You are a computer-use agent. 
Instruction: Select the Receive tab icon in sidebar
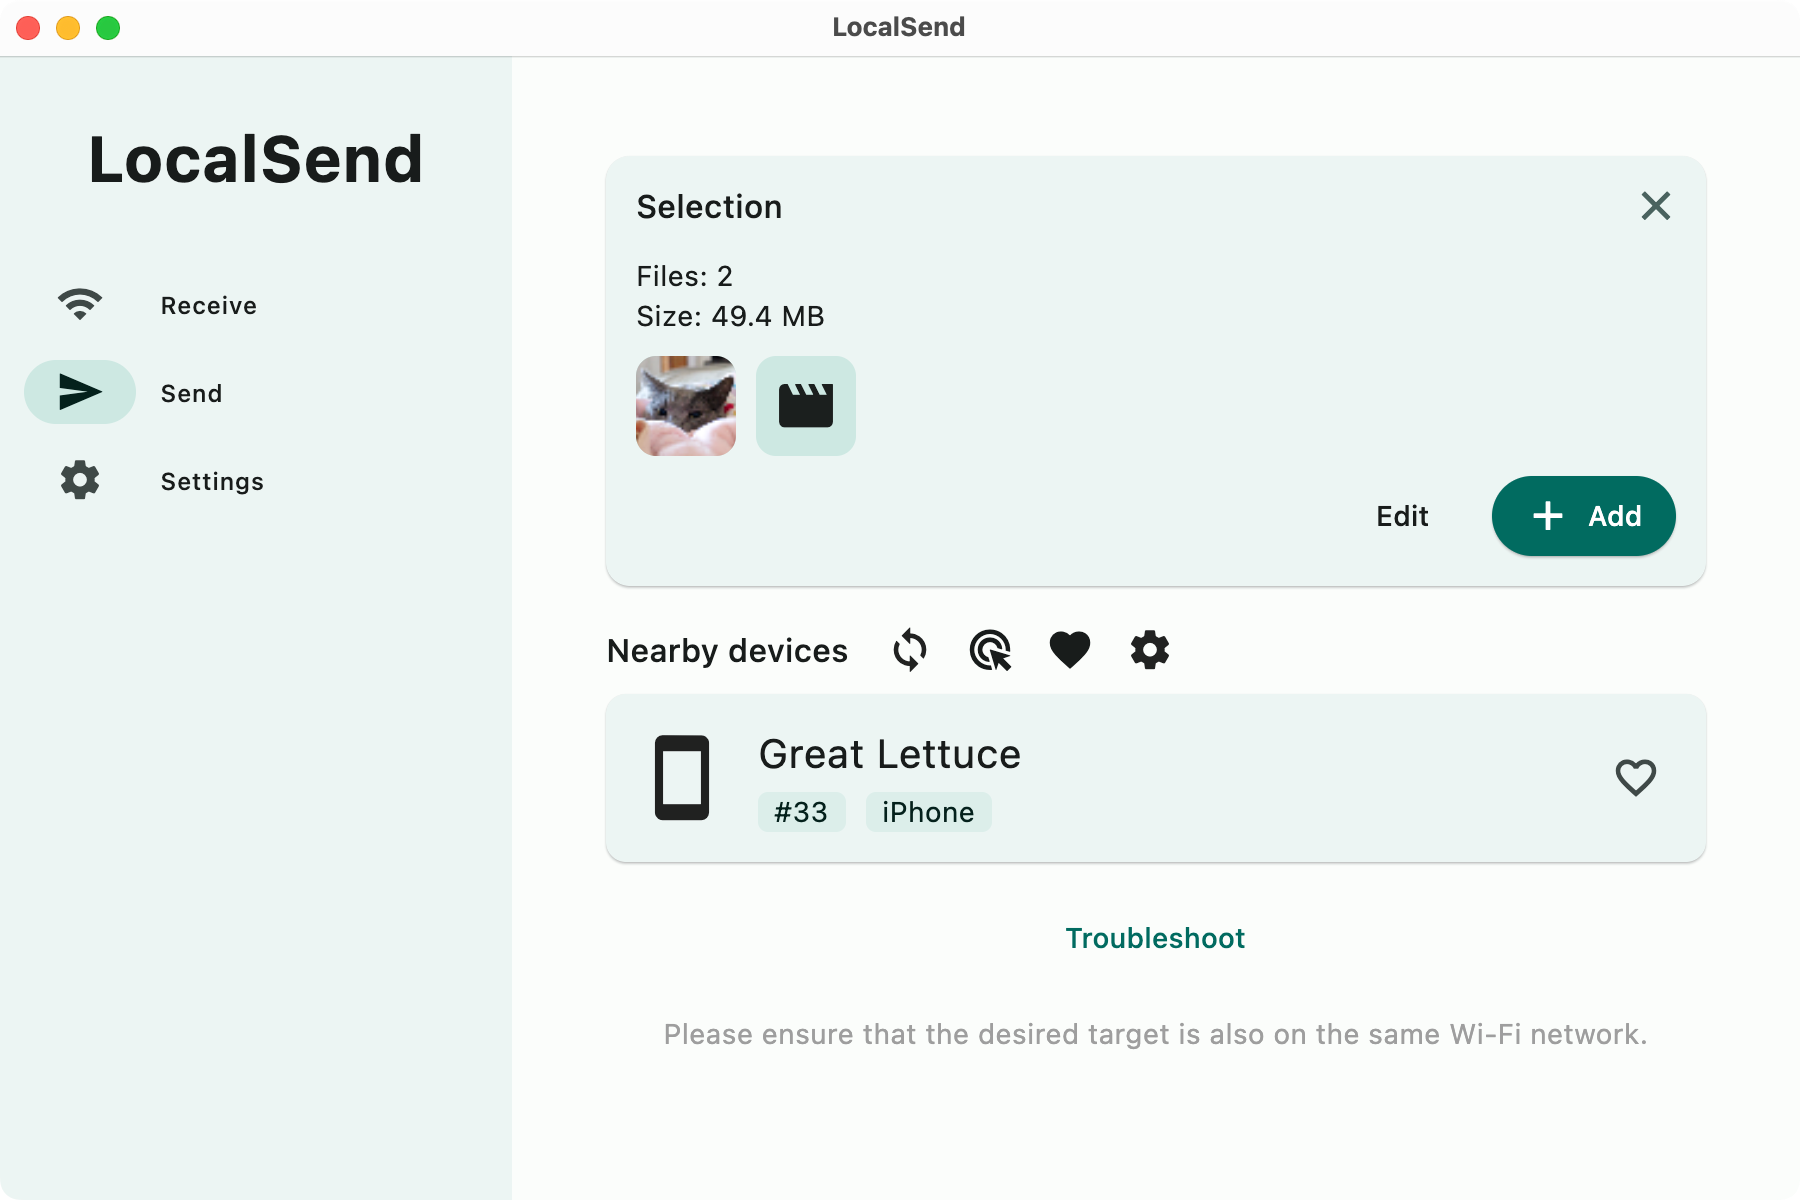click(80, 303)
